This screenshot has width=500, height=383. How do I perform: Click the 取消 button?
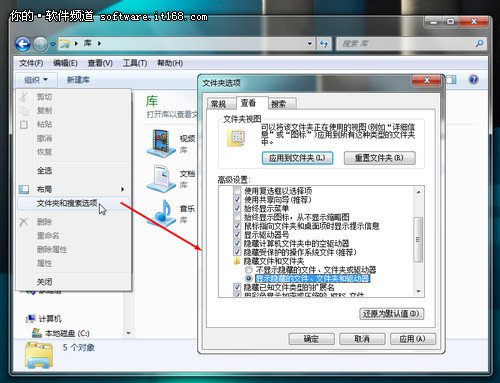point(362,339)
